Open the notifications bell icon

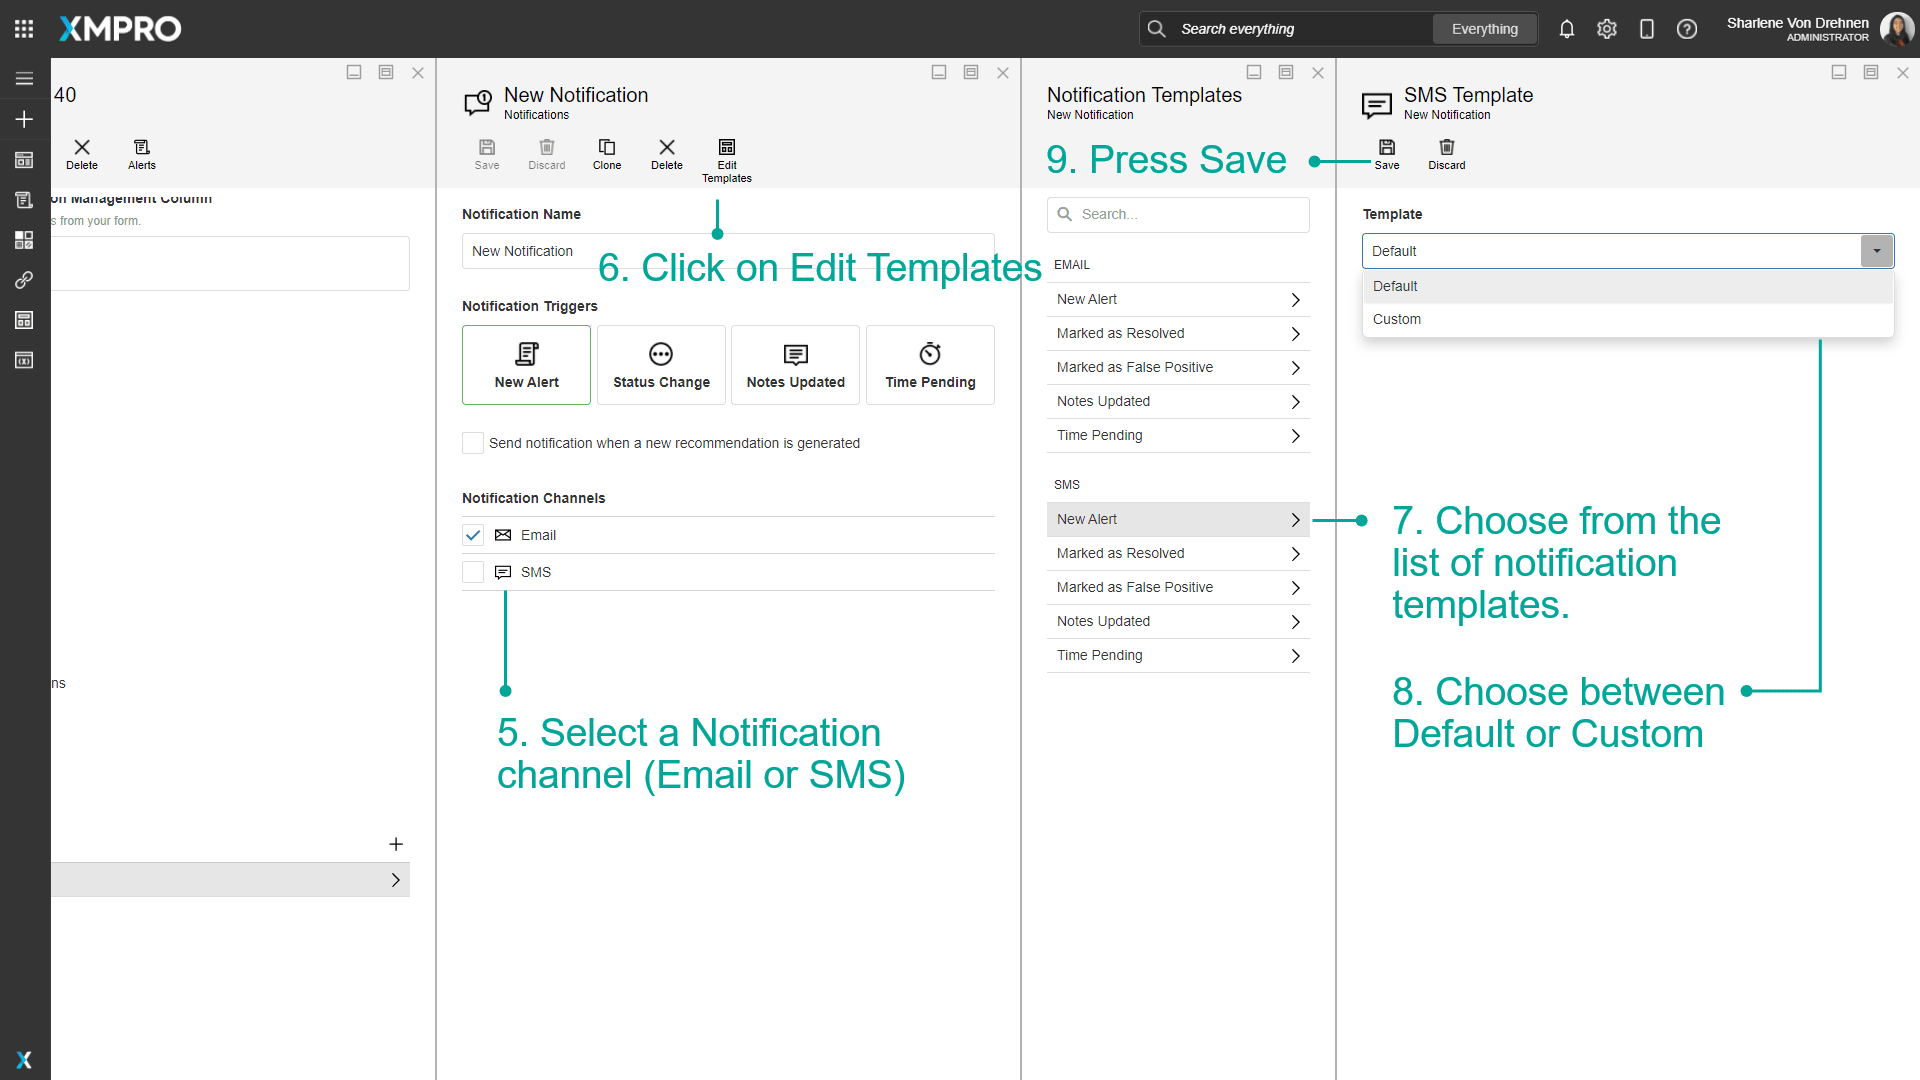pos(1566,29)
